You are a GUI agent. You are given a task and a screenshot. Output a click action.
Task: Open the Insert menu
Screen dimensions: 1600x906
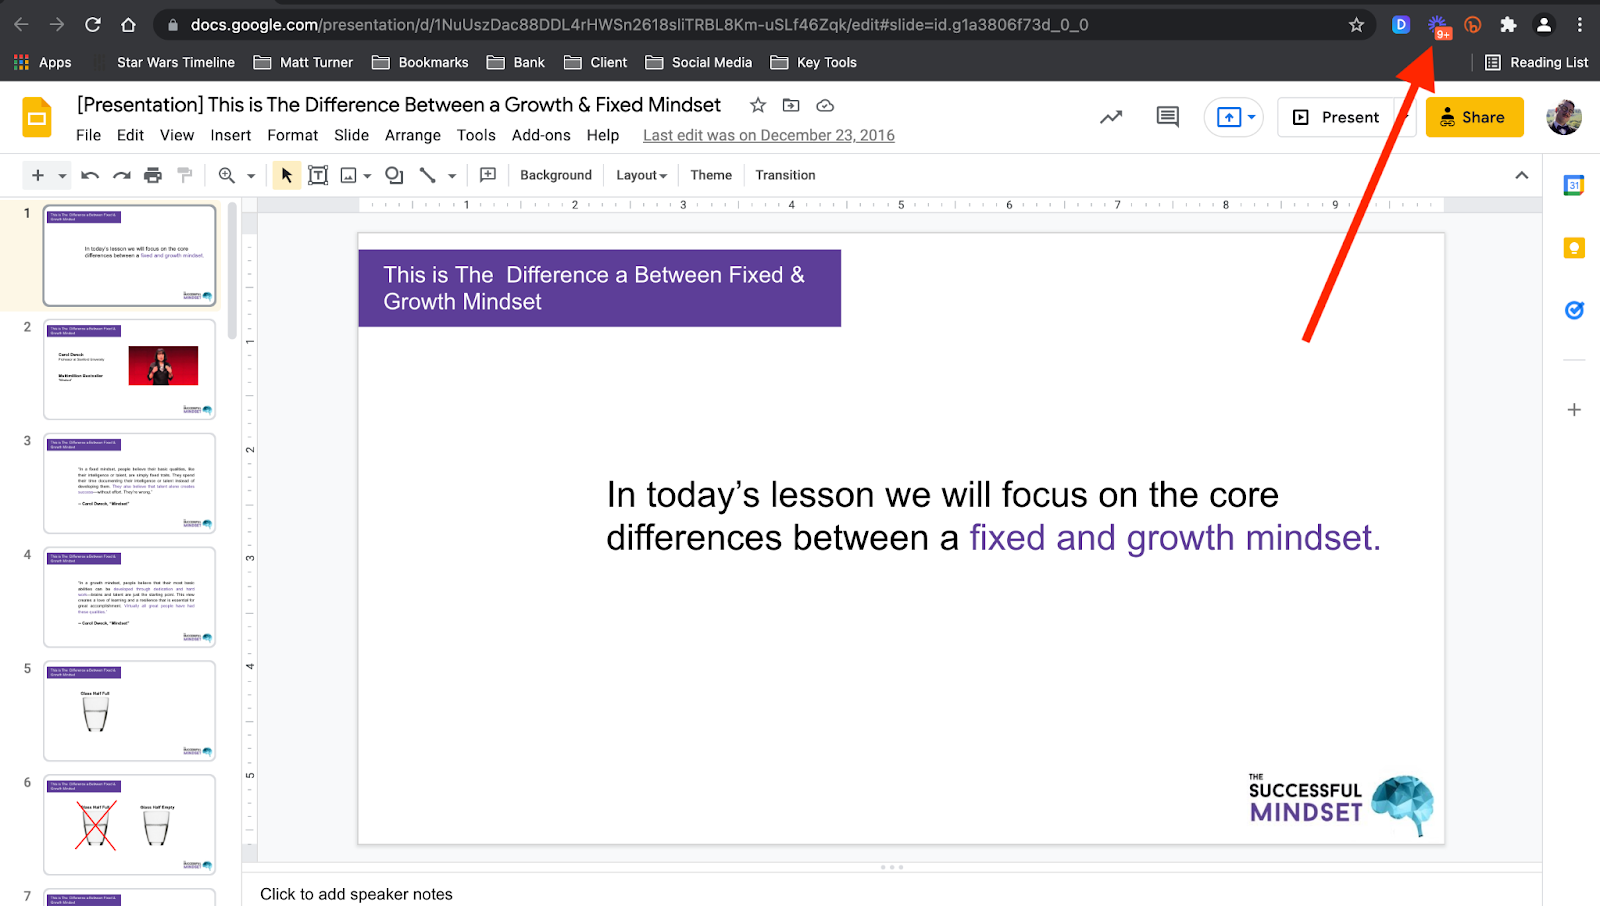[x=231, y=135]
